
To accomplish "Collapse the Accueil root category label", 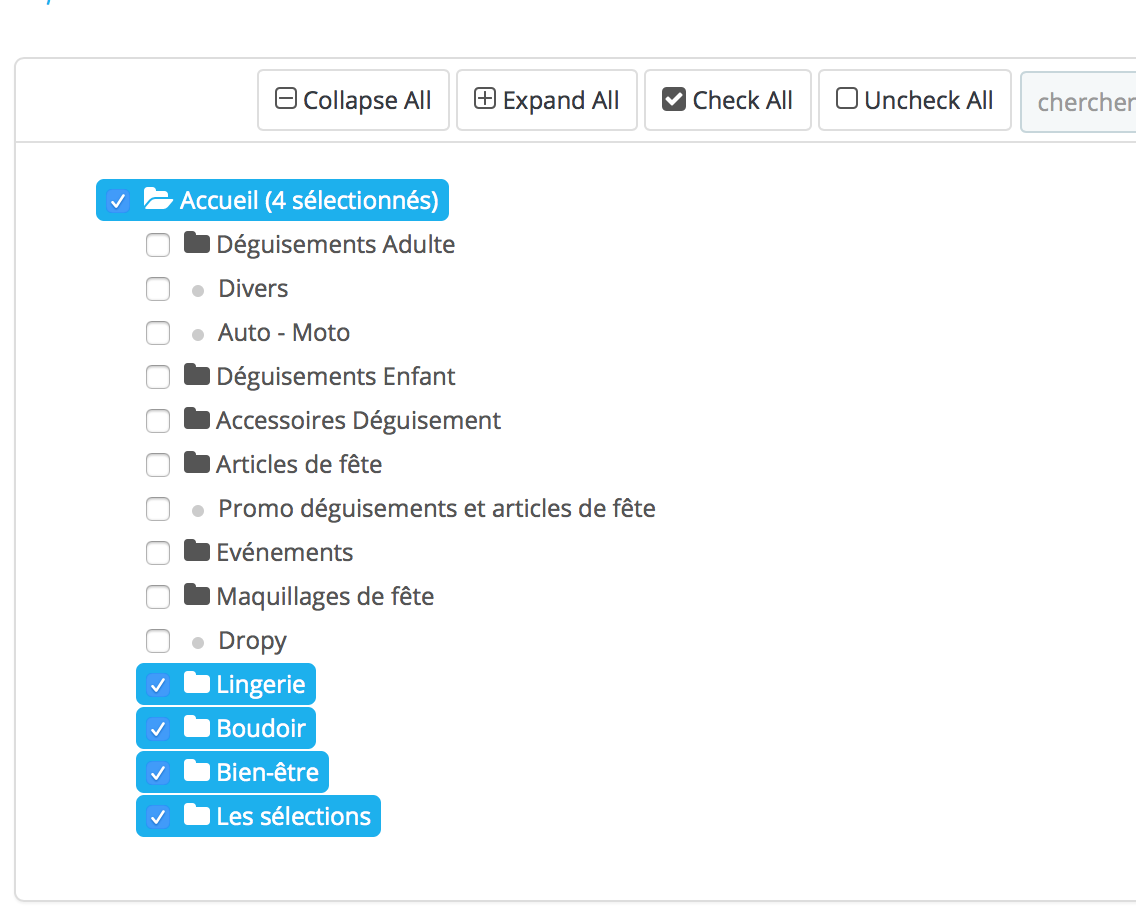I will click(x=308, y=200).
